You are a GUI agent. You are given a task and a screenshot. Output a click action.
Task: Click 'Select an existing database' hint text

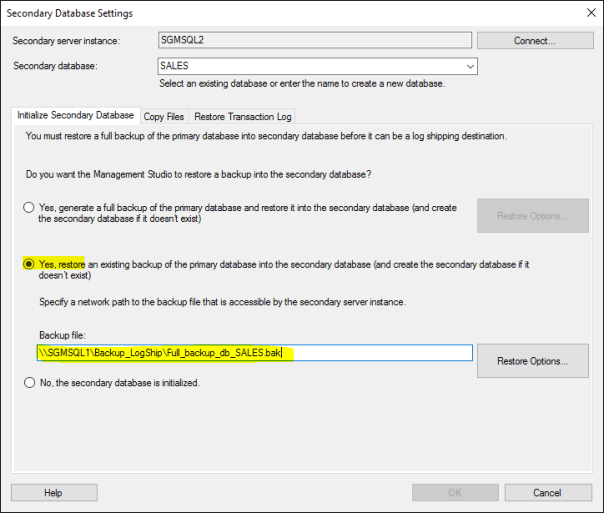click(x=302, y=84)
